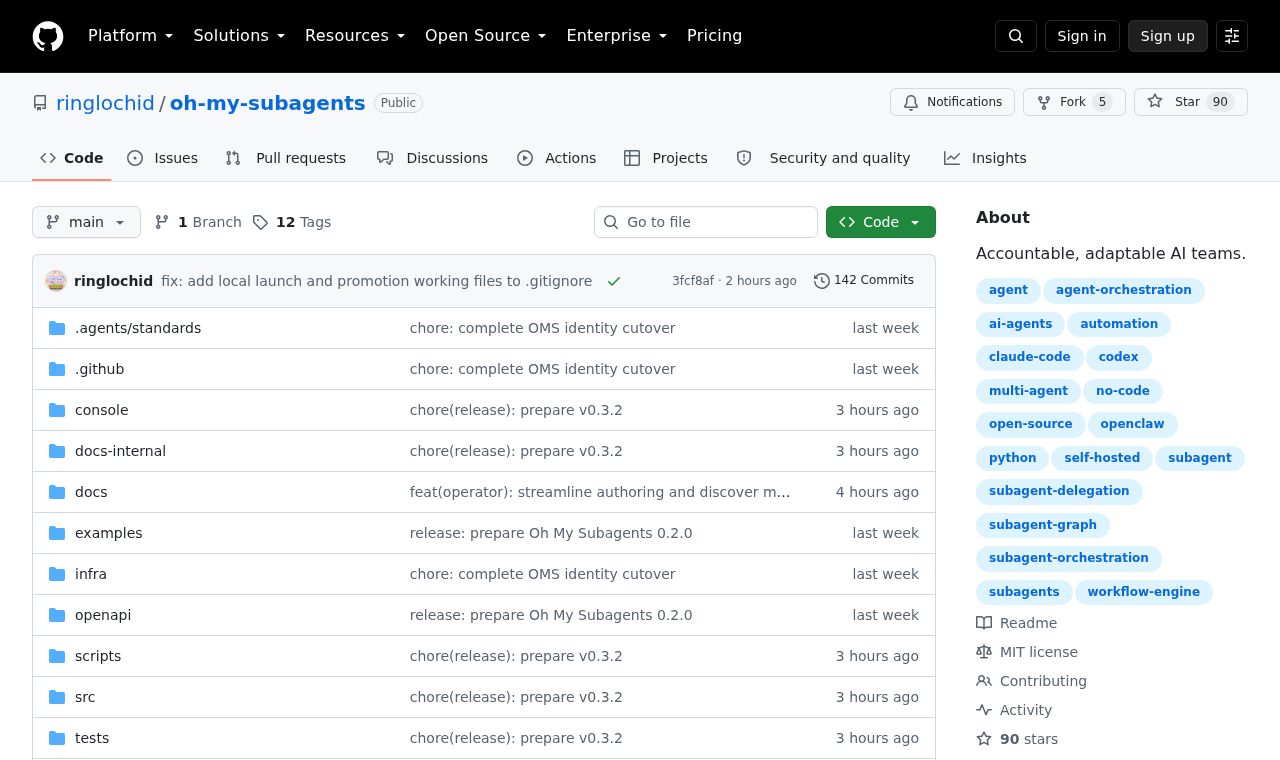Screen dimensions: 1280x760
Task: Click the folder icon beside openapi
Action: 57,615
